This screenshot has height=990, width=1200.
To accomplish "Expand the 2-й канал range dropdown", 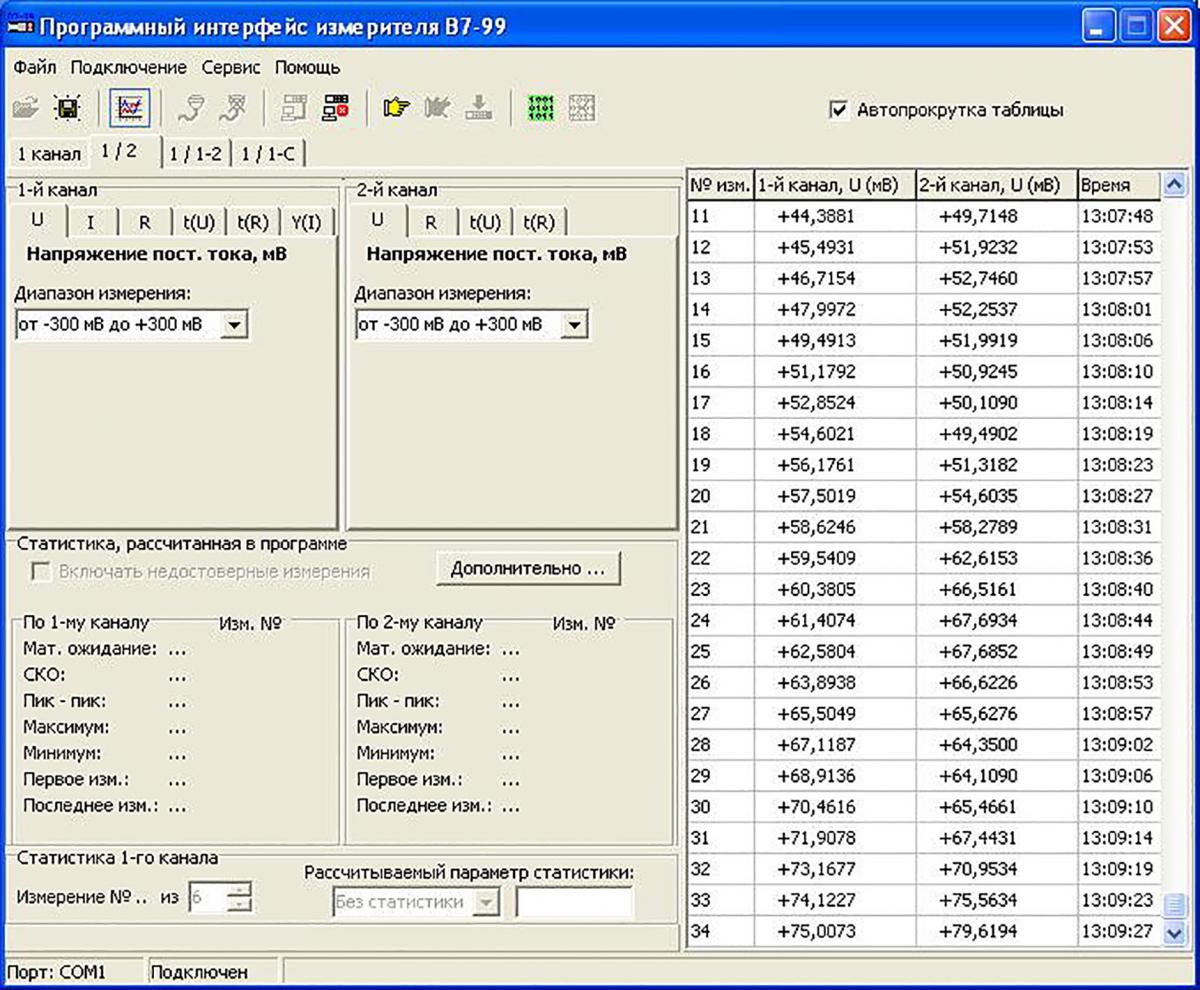I will click(x=574, y=325).
